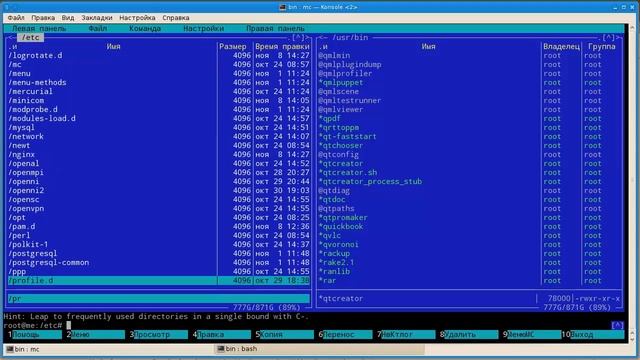Select the highlighted /profile.d directory
The height and width of the screenshot is (360, 640).
(x=158, y=280)
